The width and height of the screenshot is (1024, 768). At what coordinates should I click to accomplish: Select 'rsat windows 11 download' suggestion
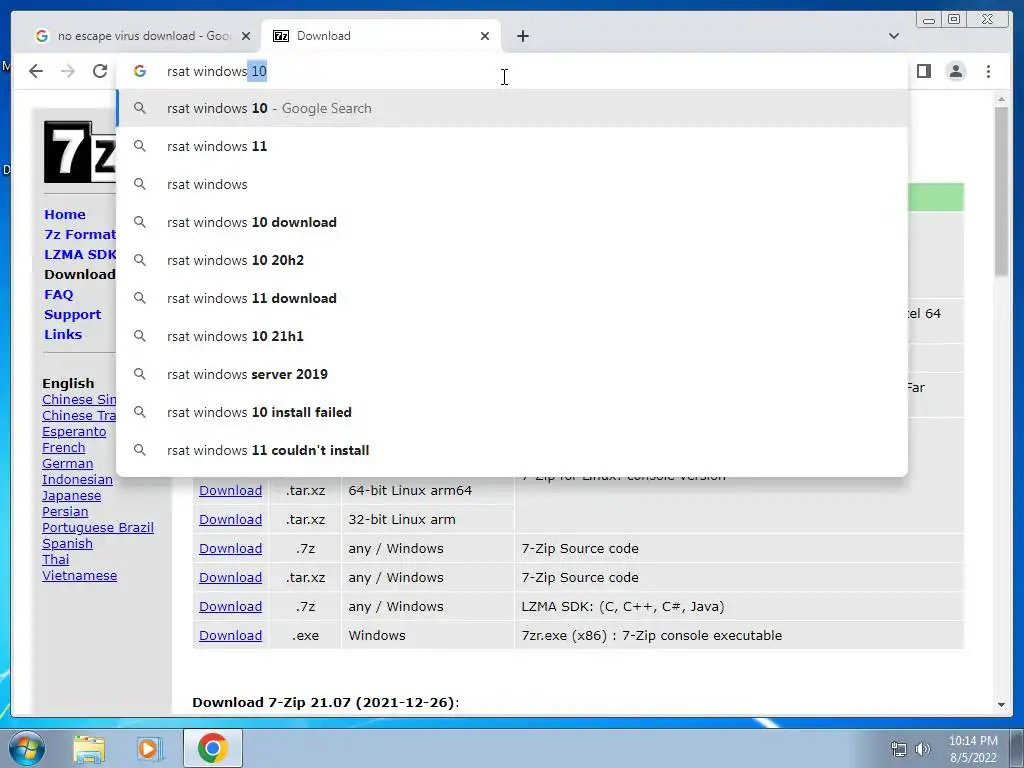coord(512,298)
